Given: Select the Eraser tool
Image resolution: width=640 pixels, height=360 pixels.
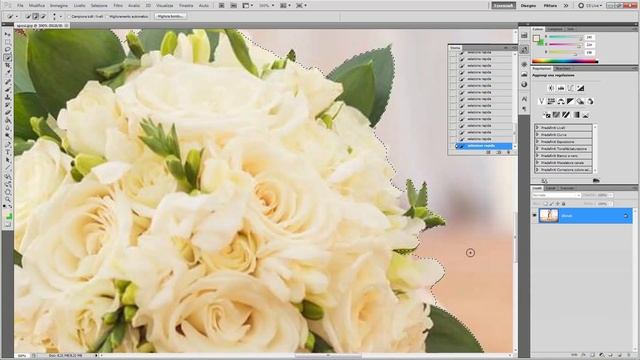Looking at the screenshot, I should (x=8, y=113).
